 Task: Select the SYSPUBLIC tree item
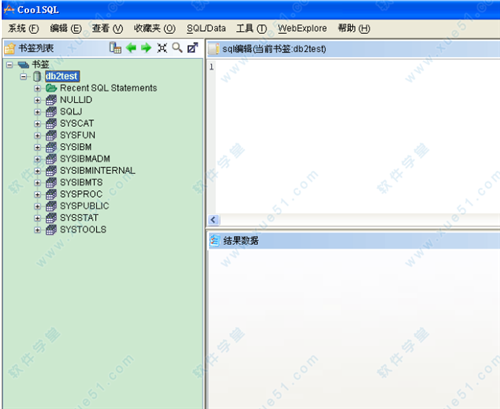tap(84, 206)
